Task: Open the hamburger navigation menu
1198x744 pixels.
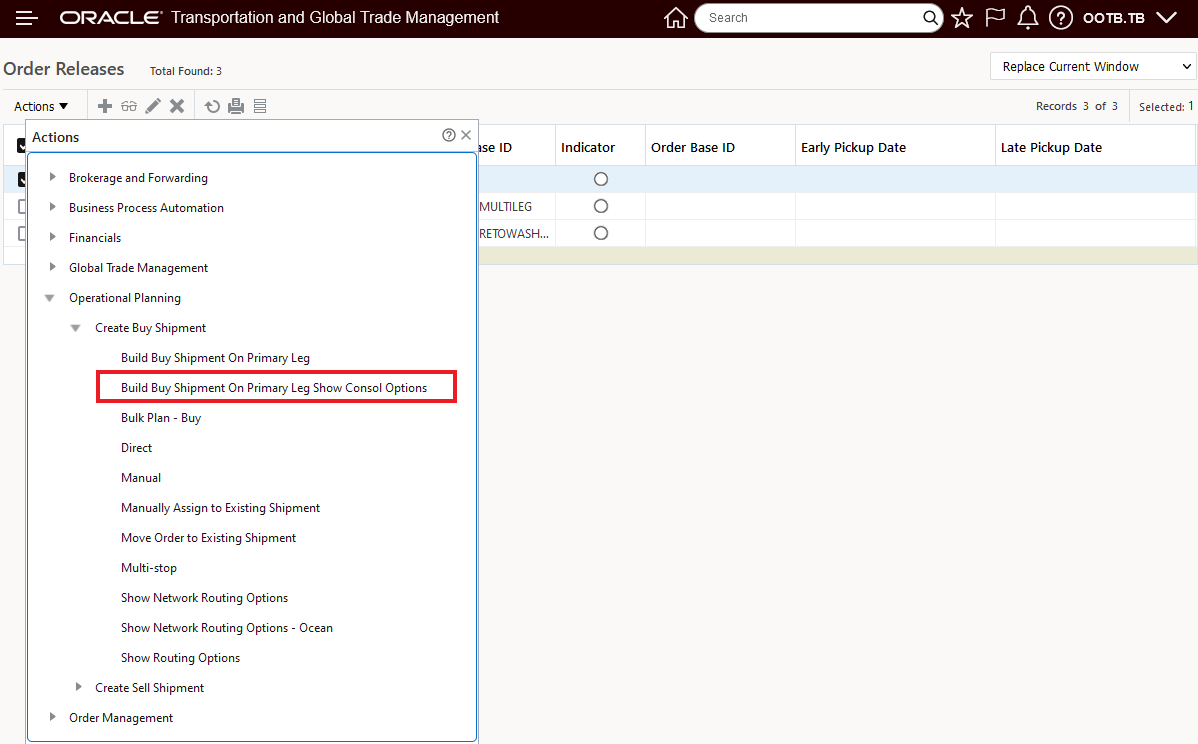Action: (x=27, y=18)
